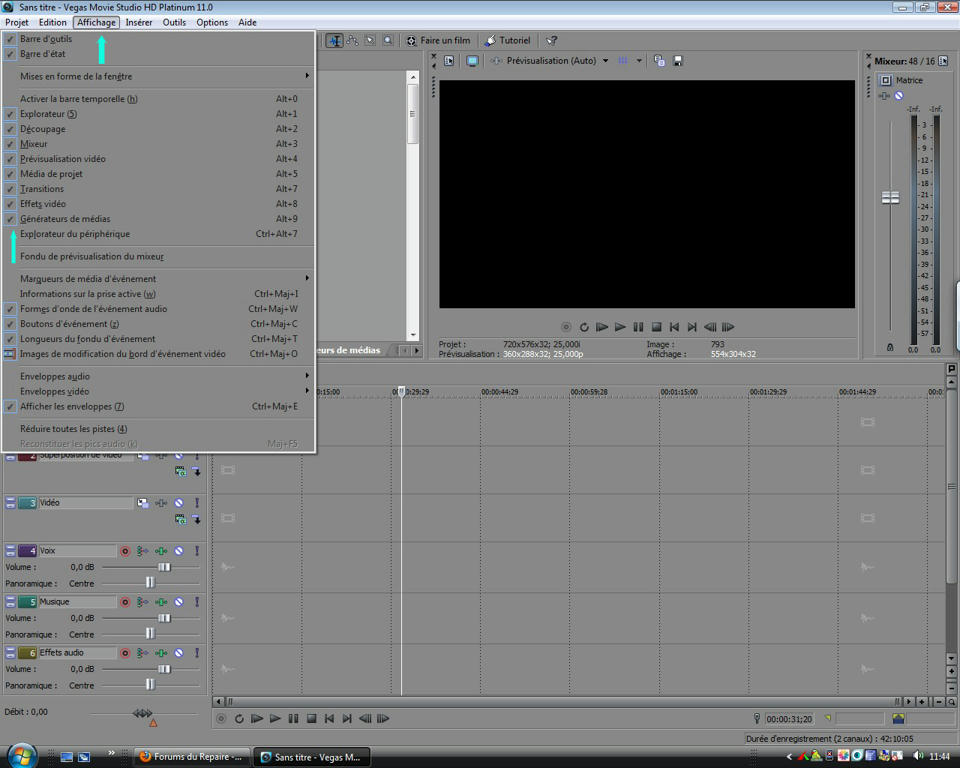Toggle Mixeur window menu item
This screenshot has height=768, width=960.
(159, 144)
